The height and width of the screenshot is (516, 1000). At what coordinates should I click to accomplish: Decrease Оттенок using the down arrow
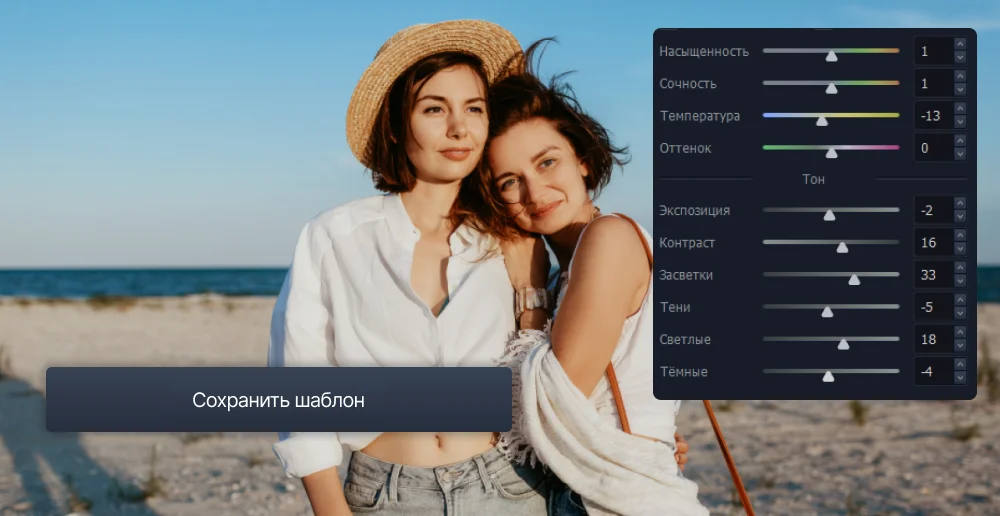click(960, 155)
